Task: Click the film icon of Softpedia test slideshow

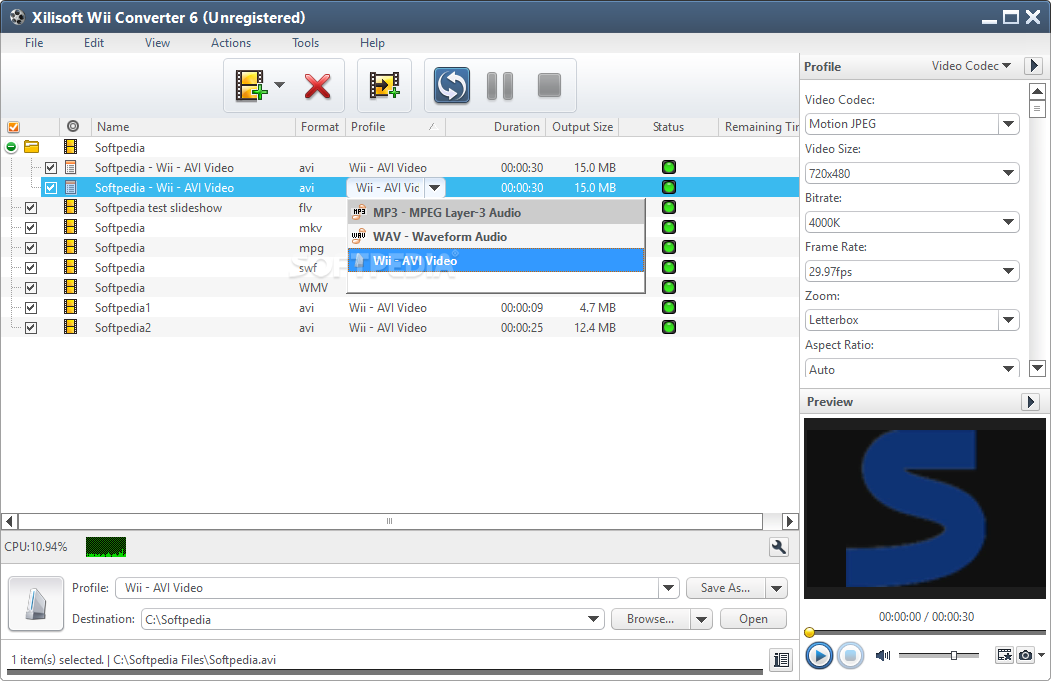Action: coord(70,207)
